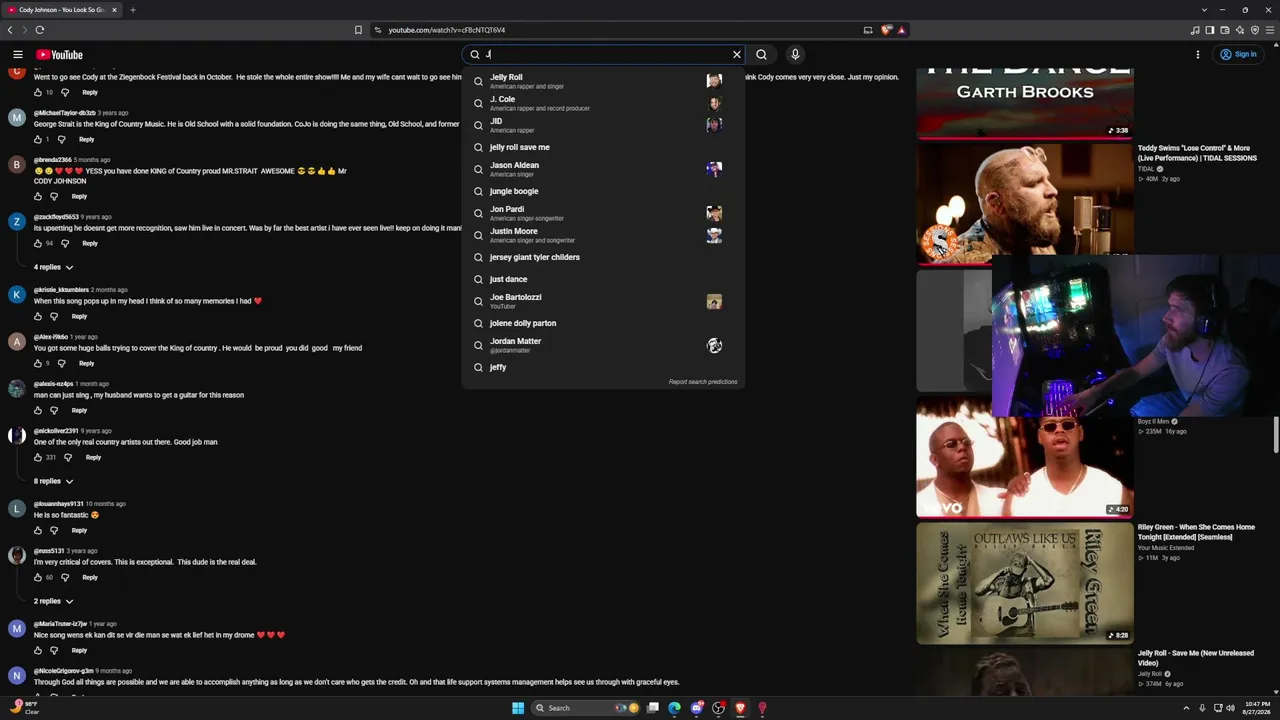The height and width of the screenshot is (720, 1280).
Task: Reply to the louannhays9131 comment
Action: point(79,530)
